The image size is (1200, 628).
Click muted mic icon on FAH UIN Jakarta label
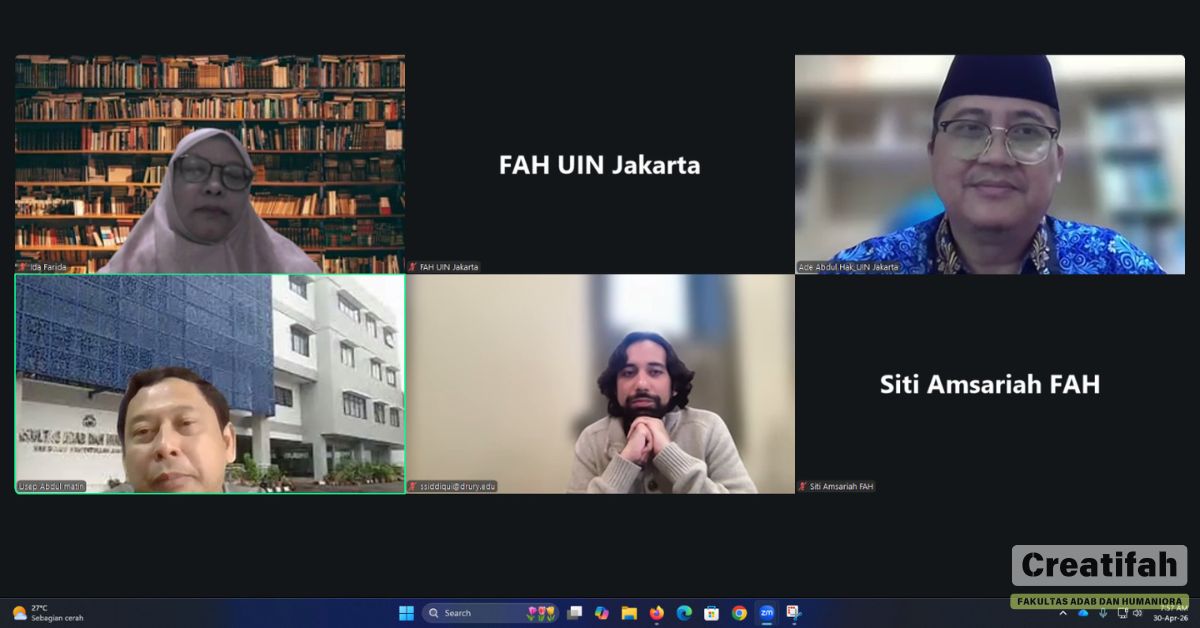(x=413, y=267)
